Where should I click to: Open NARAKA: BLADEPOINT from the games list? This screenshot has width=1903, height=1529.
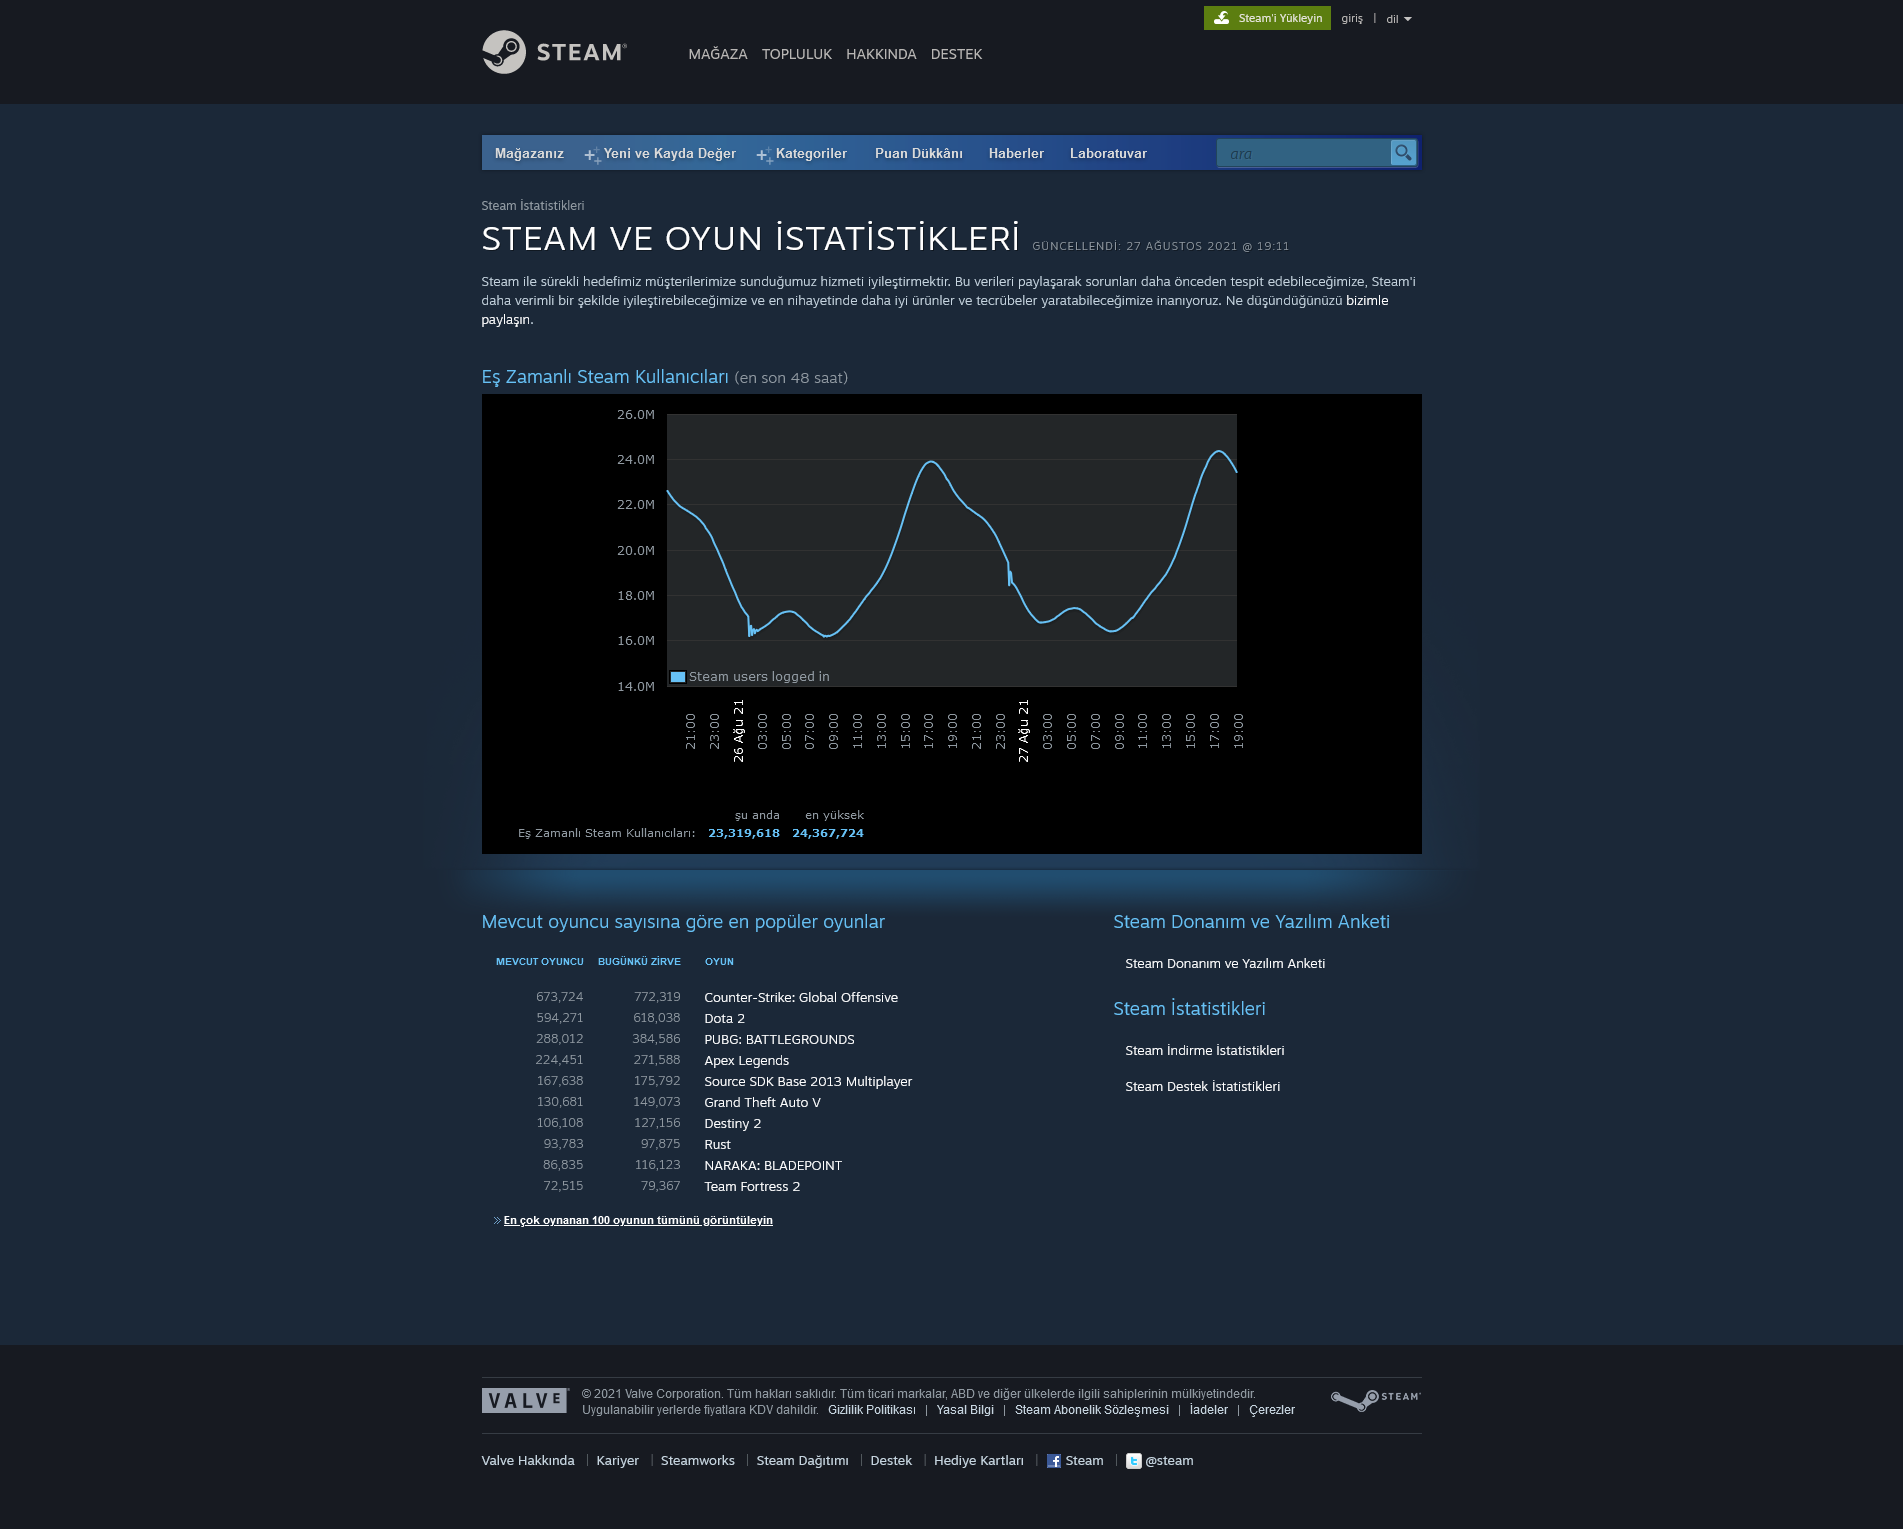pyautogui.click(x=773, y=1165)
